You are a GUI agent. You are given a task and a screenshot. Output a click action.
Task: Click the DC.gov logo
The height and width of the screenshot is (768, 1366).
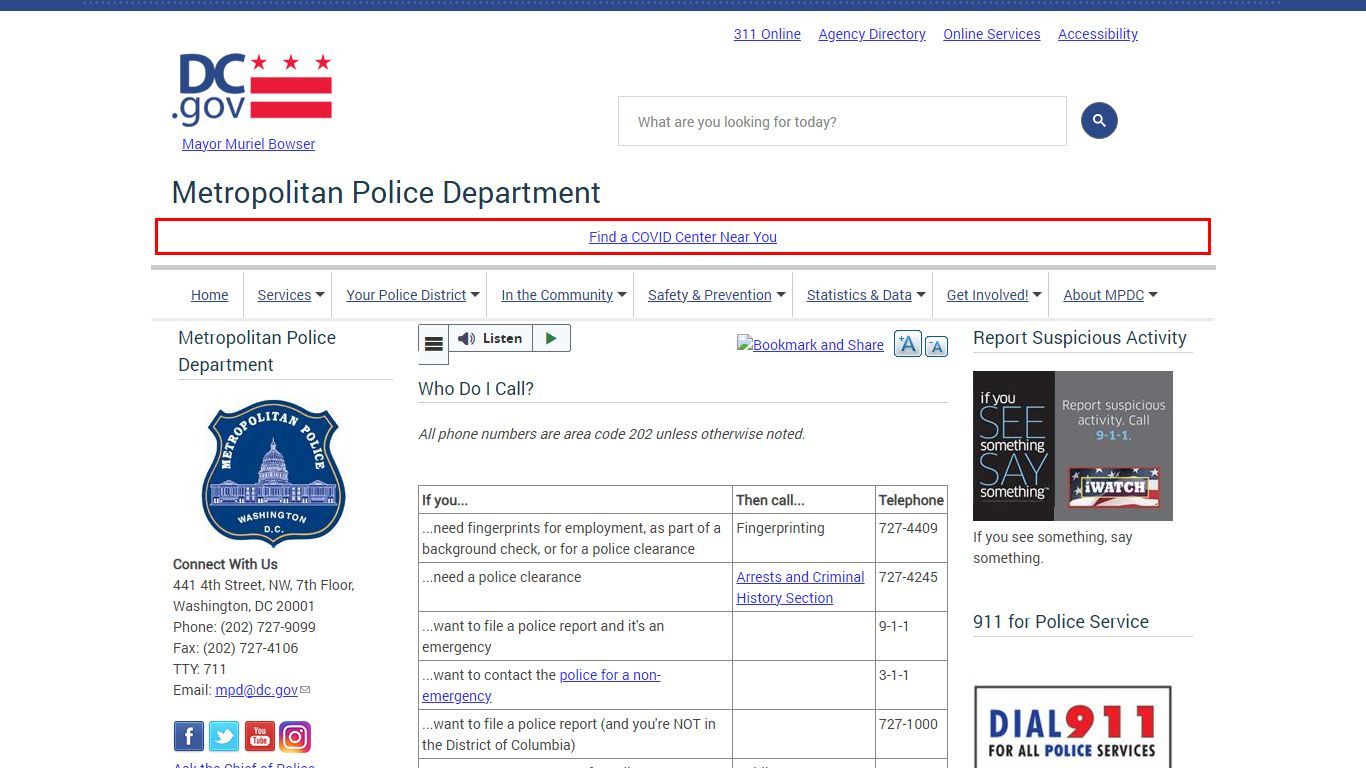coord(252,90)
